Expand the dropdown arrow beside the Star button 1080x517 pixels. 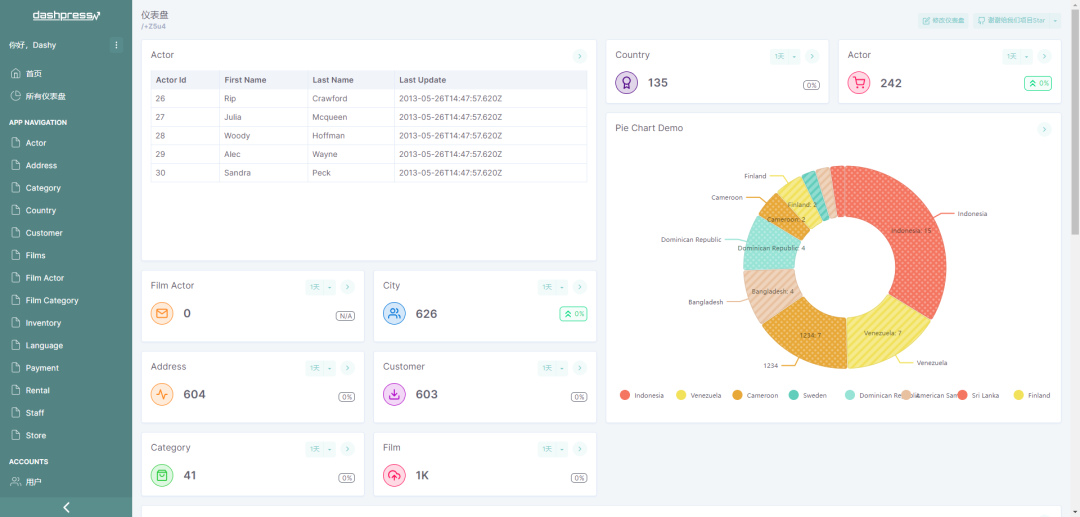coord(1054,20)
